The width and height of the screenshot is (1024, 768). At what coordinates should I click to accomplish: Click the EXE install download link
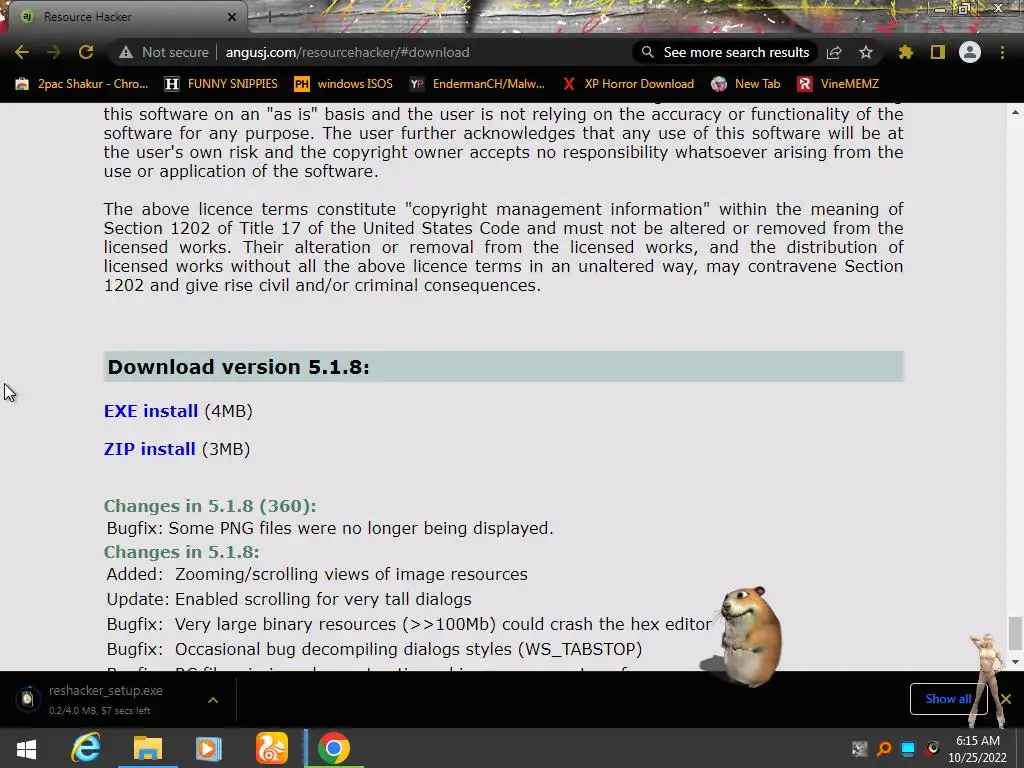(x=151, y=411)
